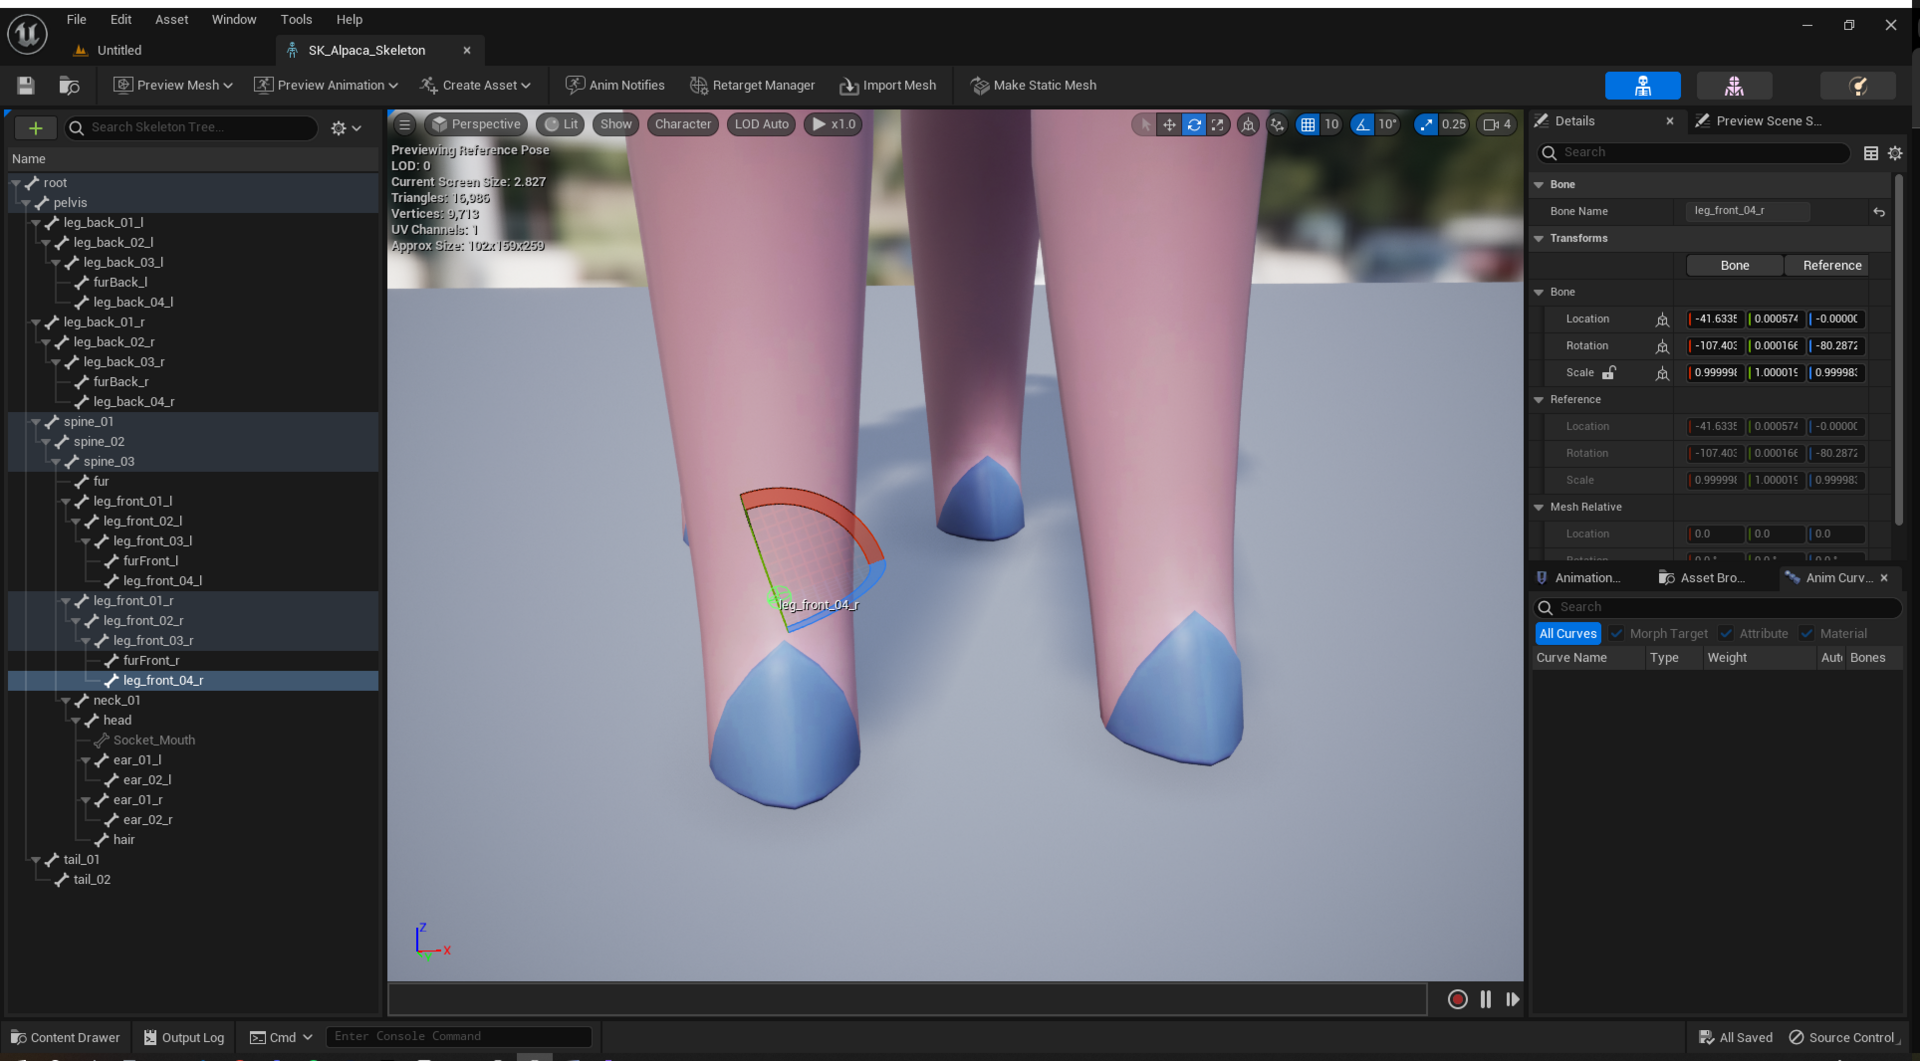Select the Scale tool in the viewport
Viewport: 1920px width, 1061px height.
1219,124
